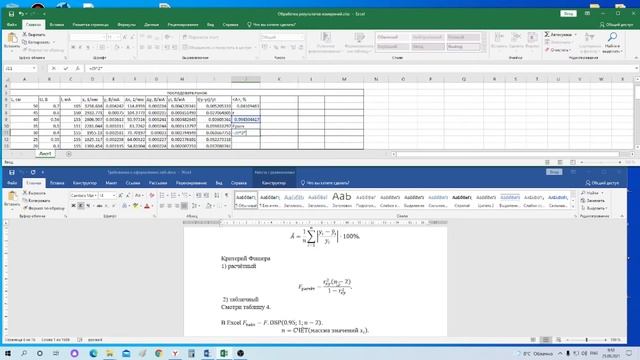
Task: Open Word text highlight color
Action: (x=136, y=206)
